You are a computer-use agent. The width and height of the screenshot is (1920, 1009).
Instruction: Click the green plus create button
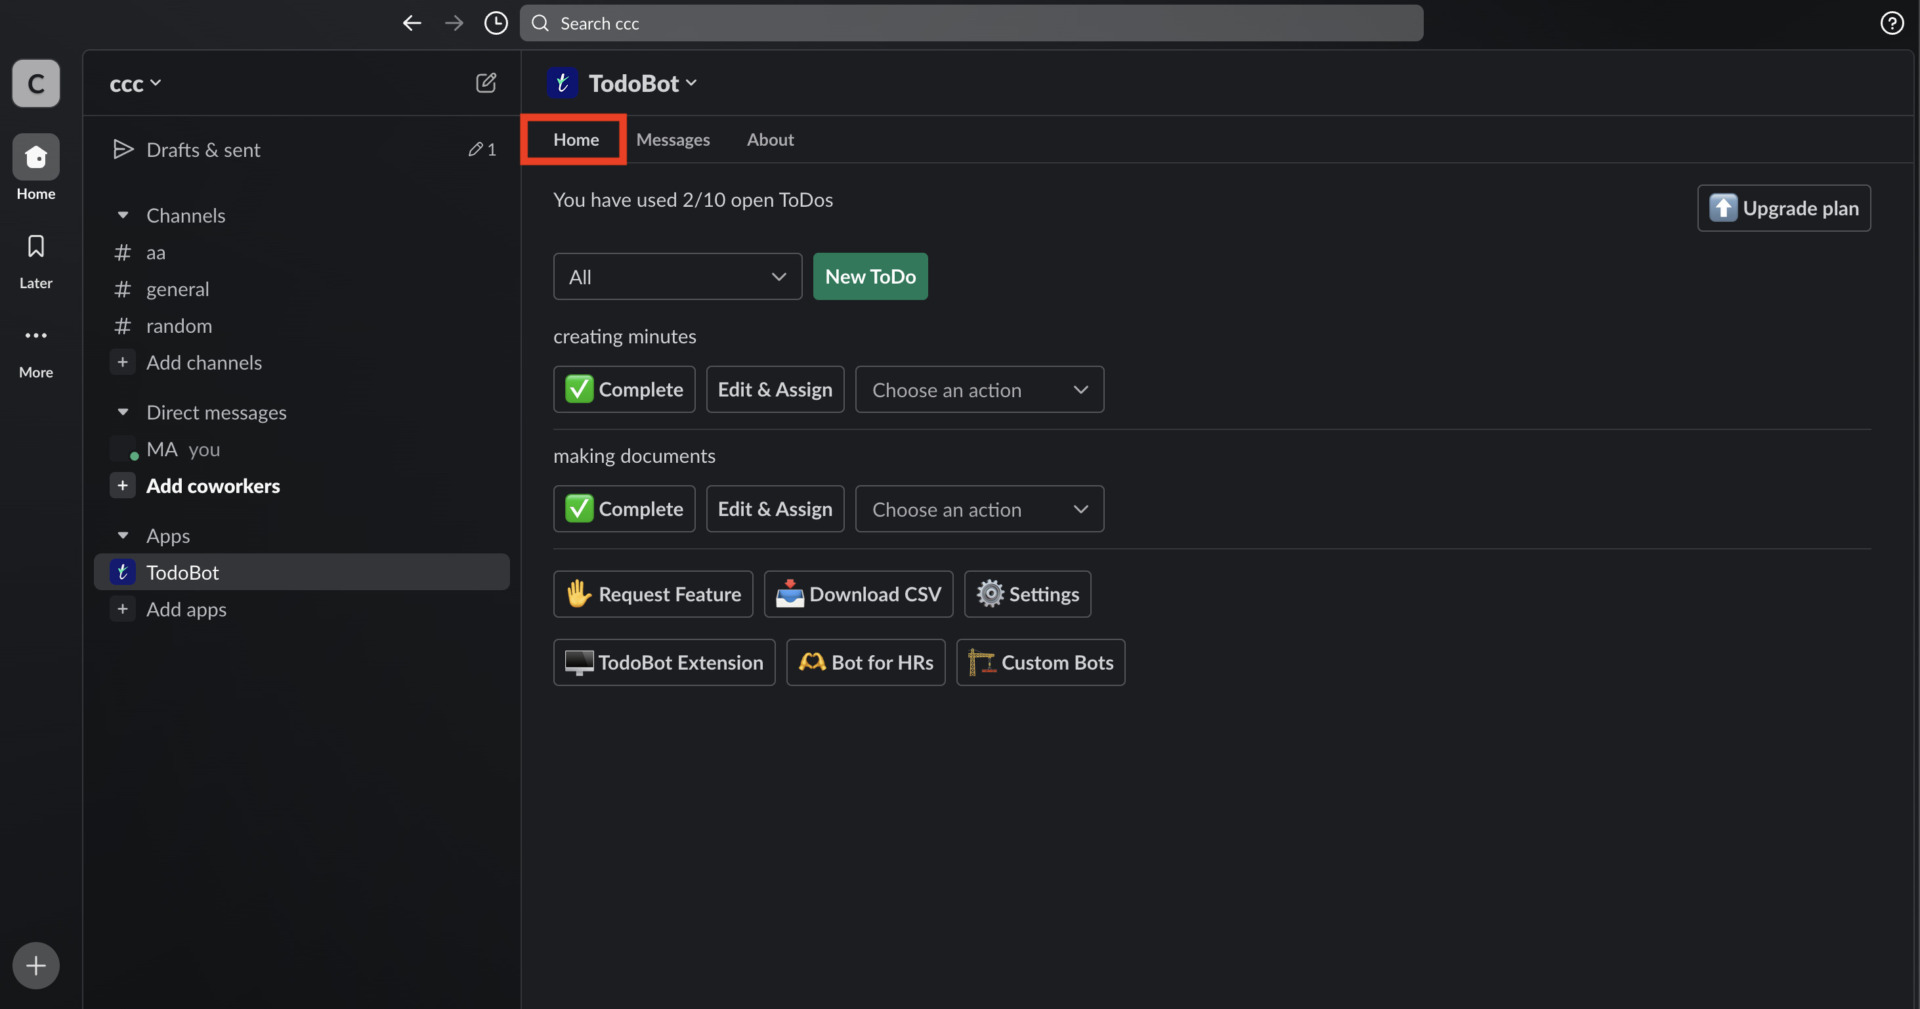35,965
